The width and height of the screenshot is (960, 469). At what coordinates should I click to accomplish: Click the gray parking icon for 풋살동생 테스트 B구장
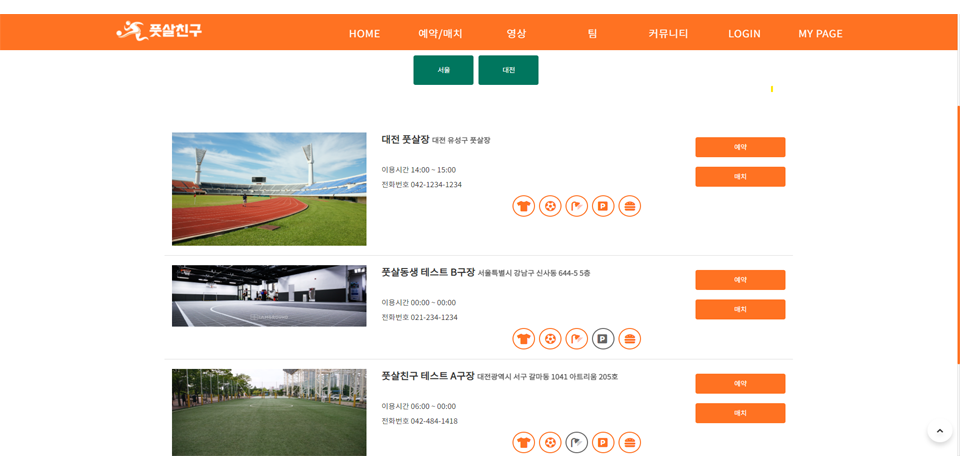(x=603, y=339)
